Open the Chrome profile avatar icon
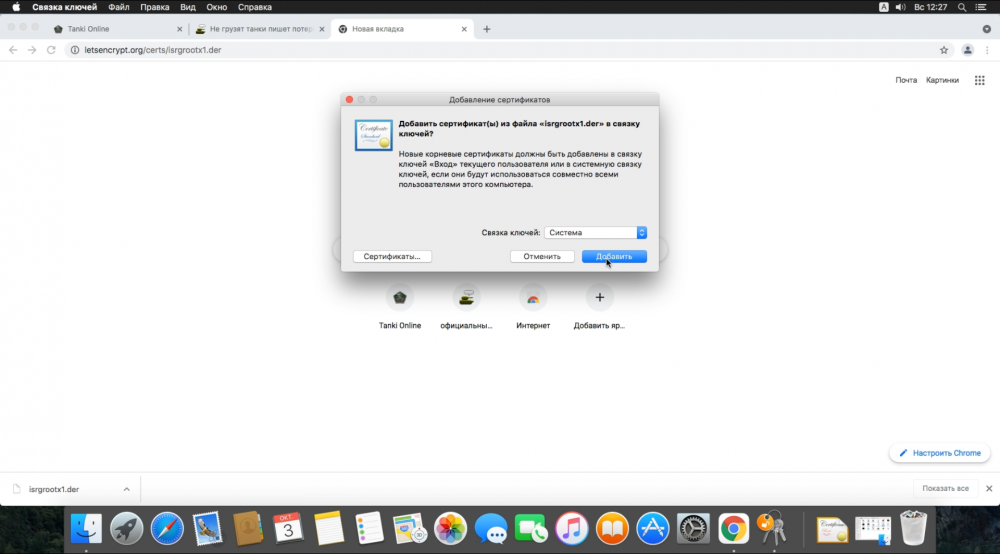The height and width of the screenshot is (554, 1000). (967, 50)
